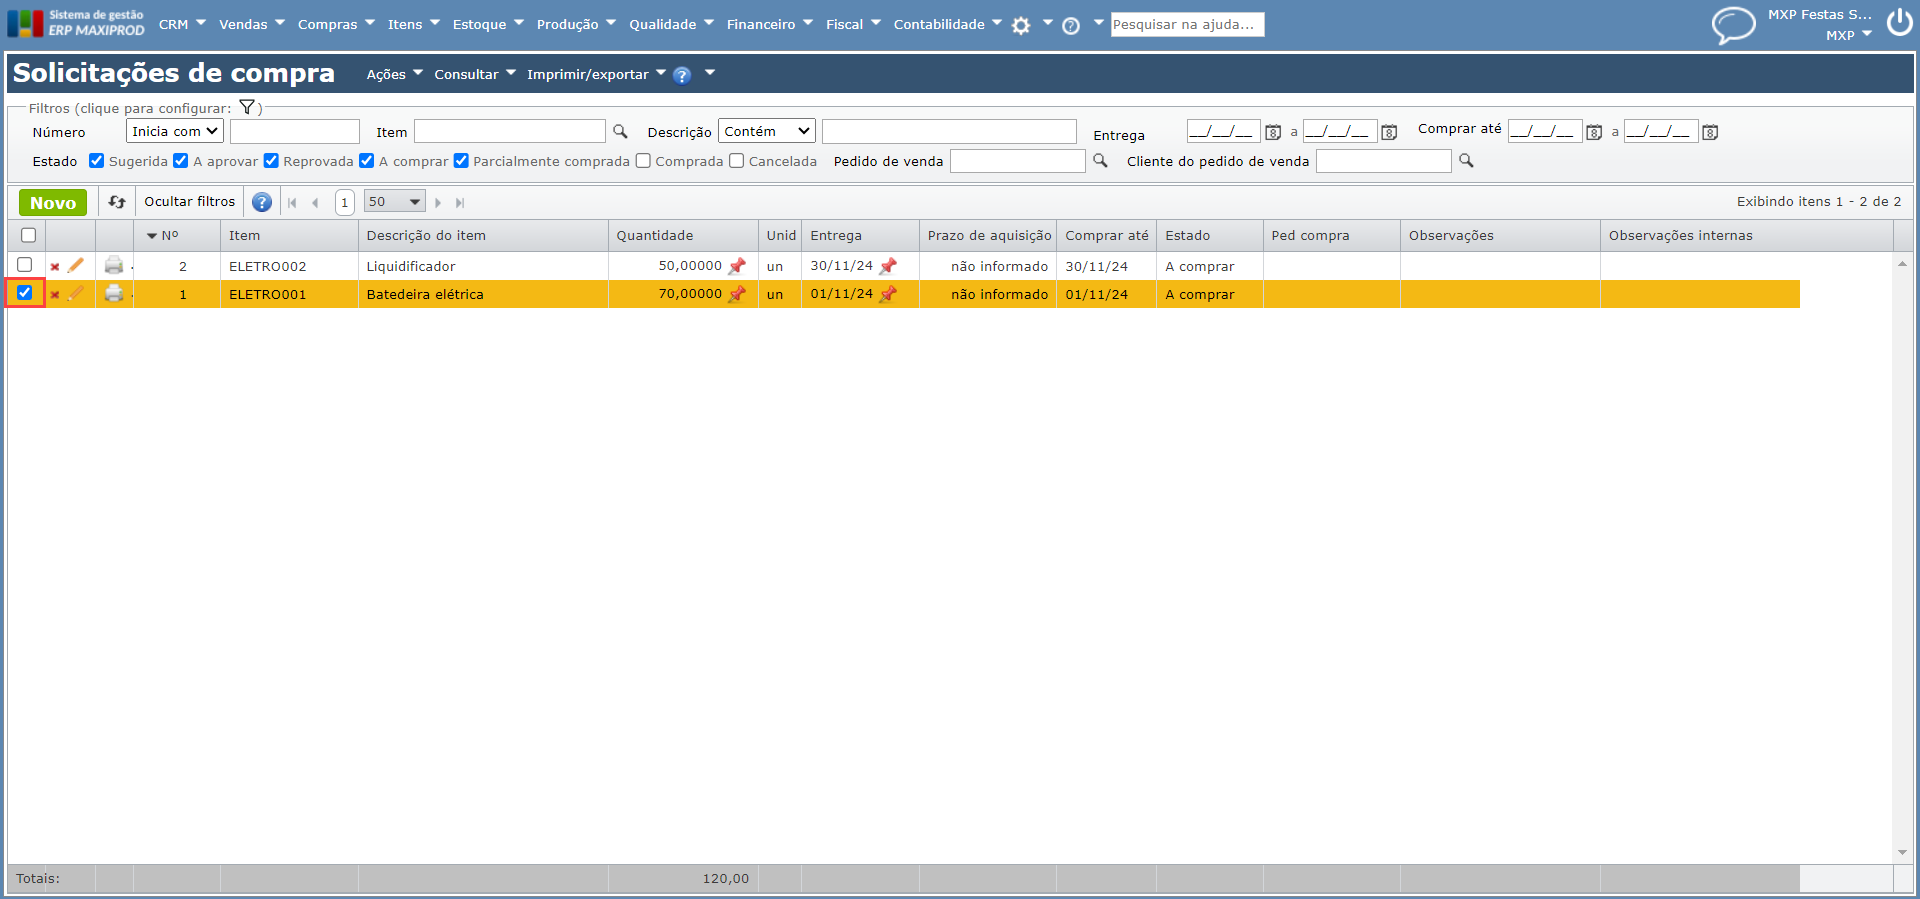Edit the Liquidificador request with pencil

[x=76, y=265]
